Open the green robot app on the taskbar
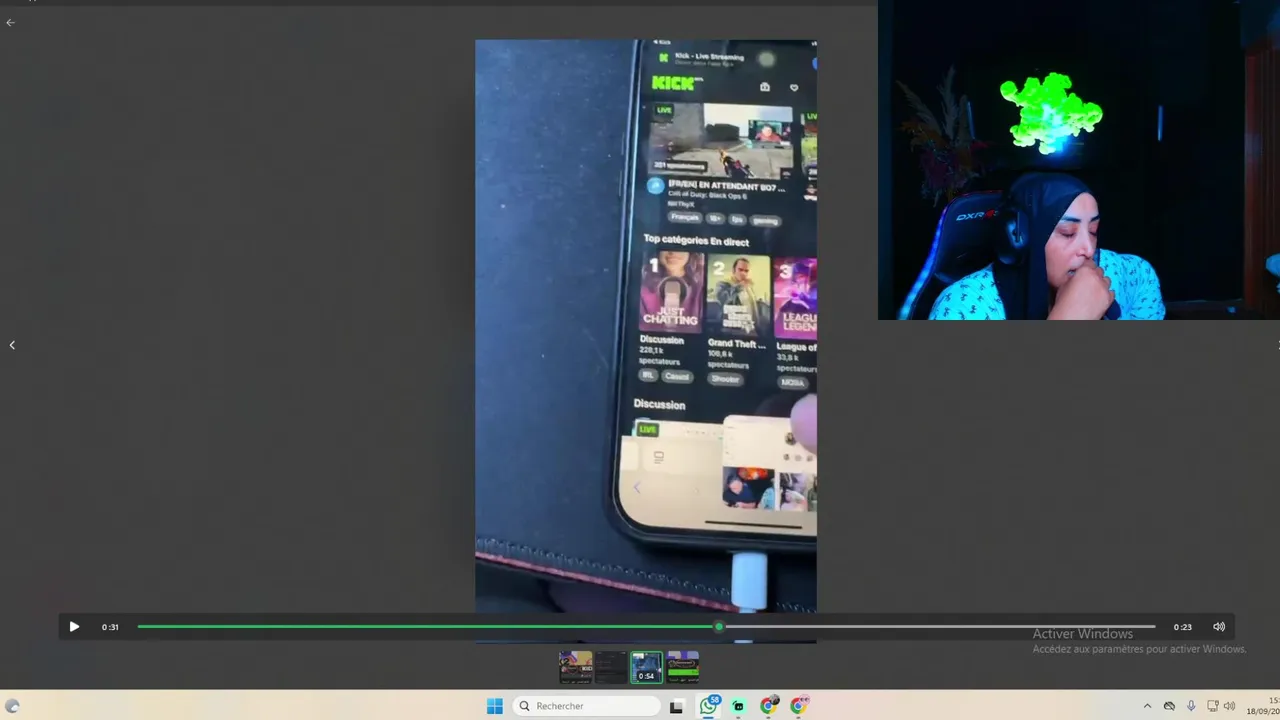1280x720 pixels. (x=739, y=706)
